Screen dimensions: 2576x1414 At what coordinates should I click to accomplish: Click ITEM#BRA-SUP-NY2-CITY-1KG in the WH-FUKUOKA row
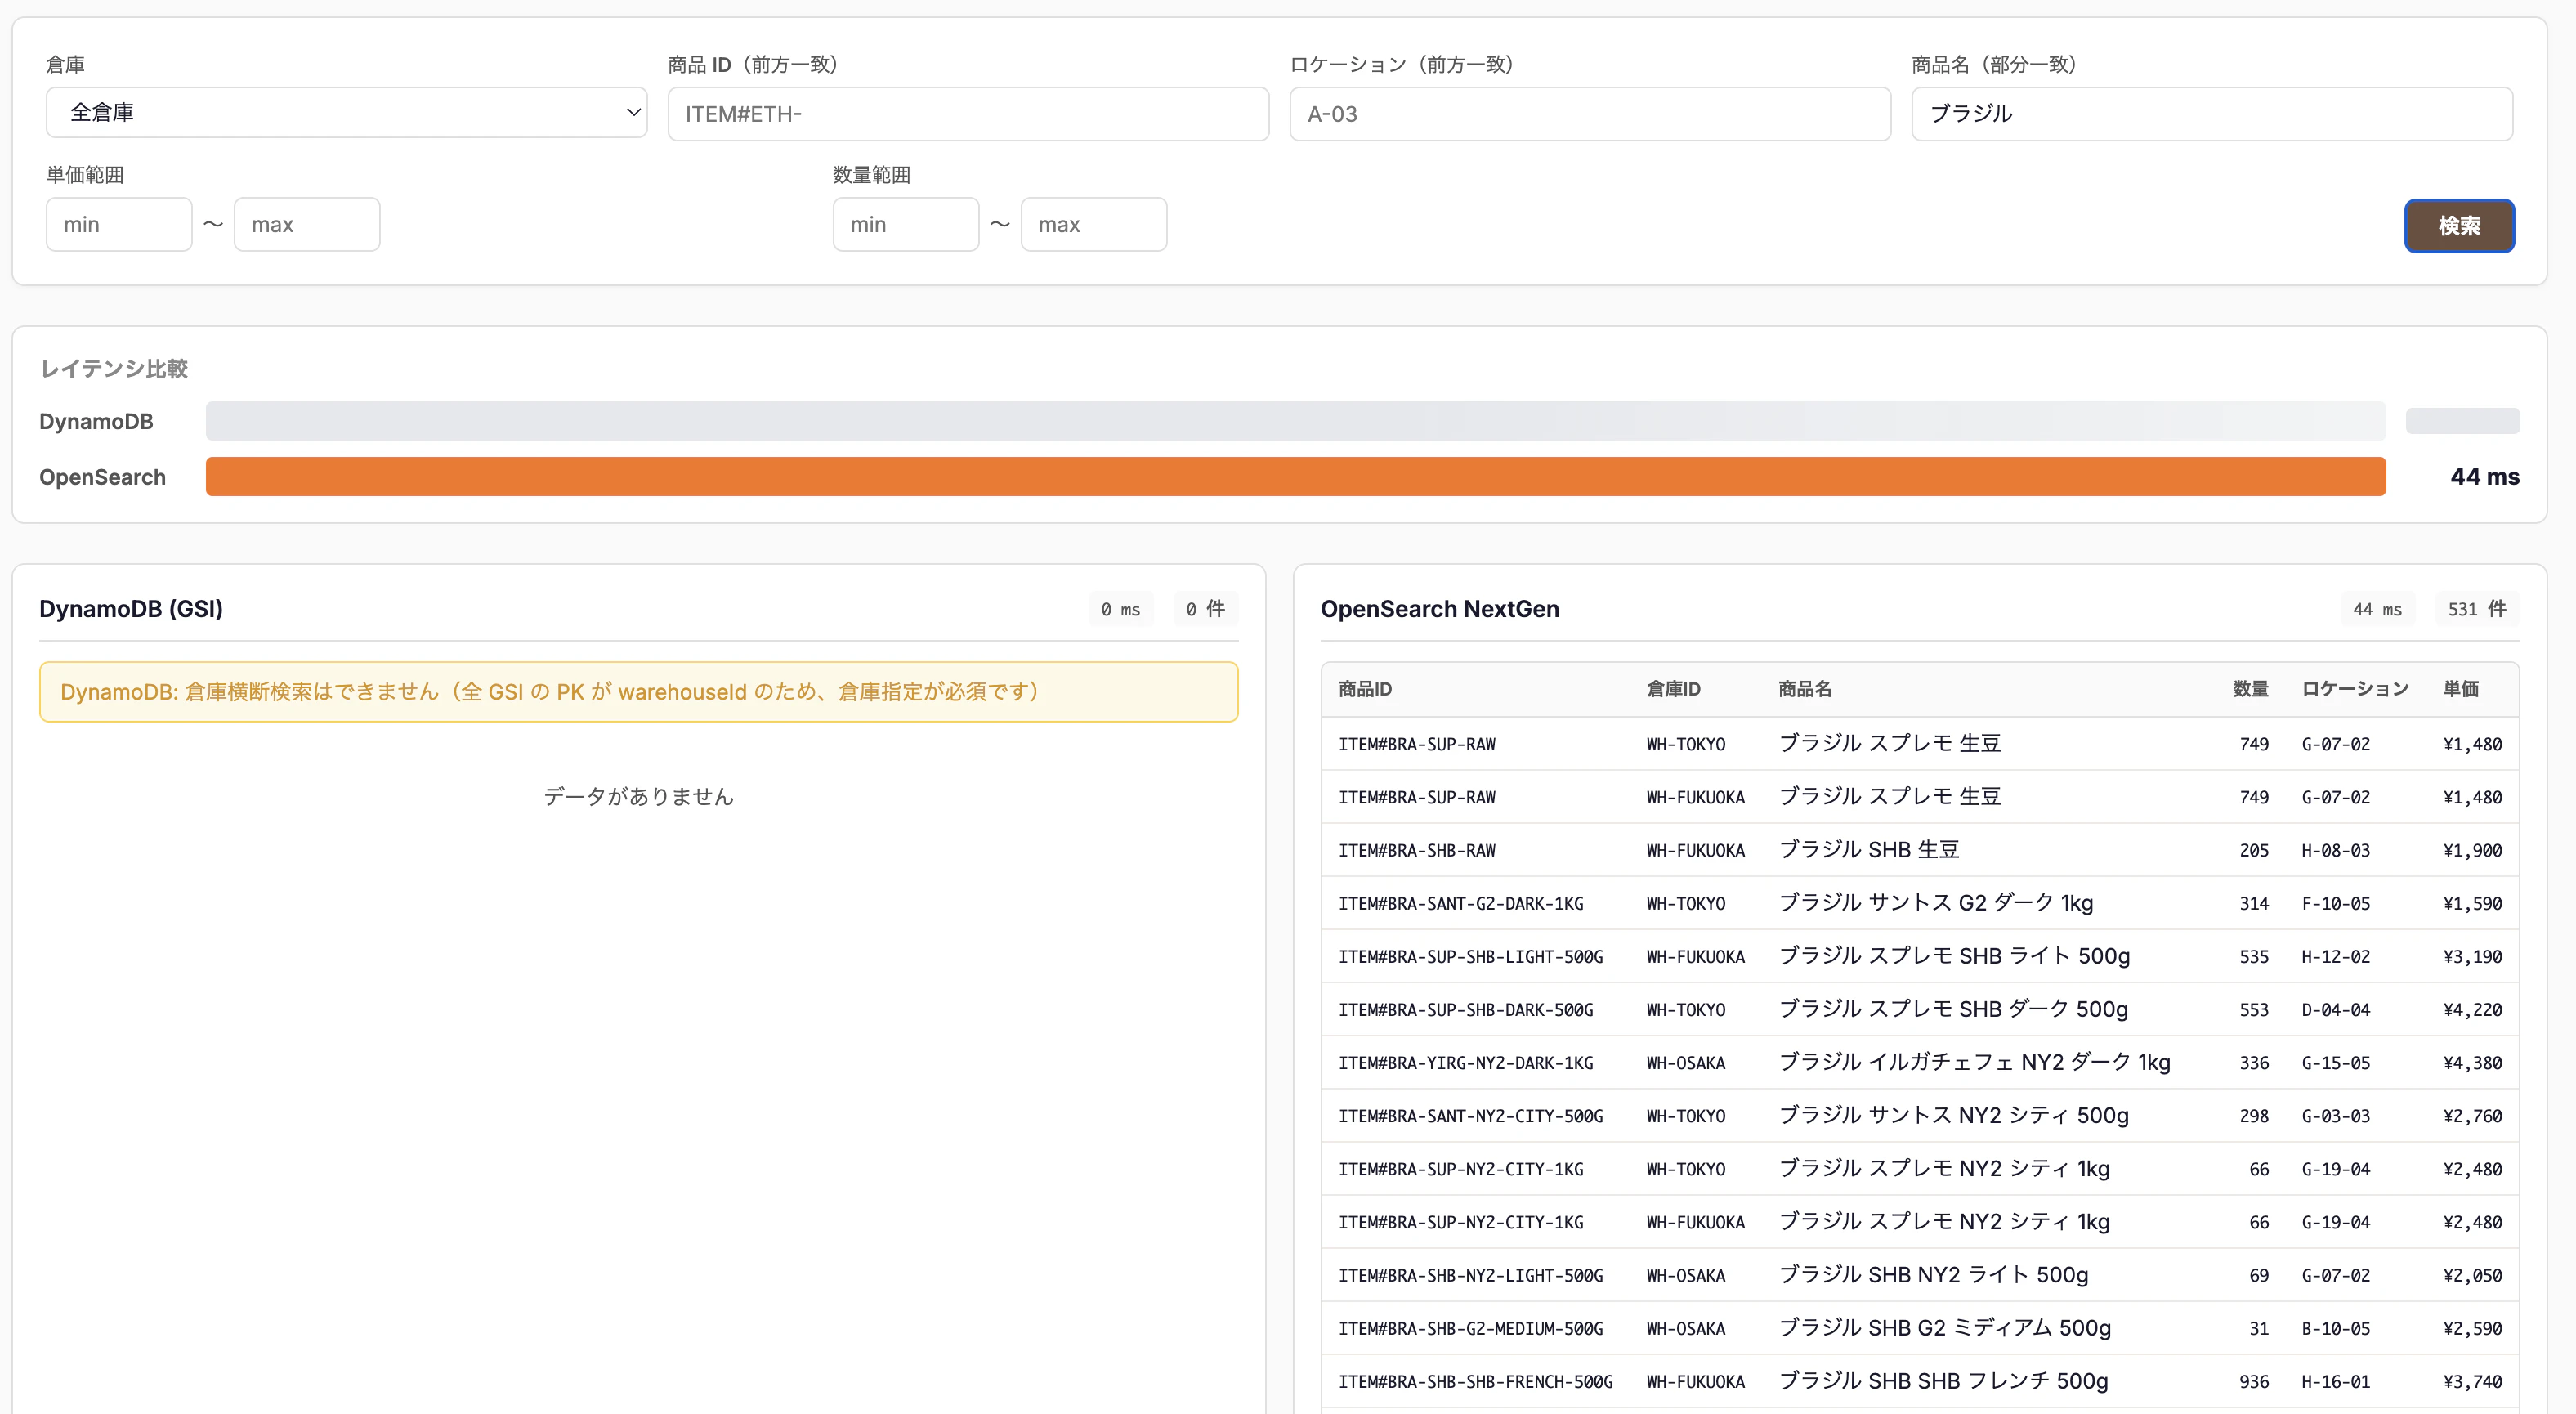click(1461, 1222)
